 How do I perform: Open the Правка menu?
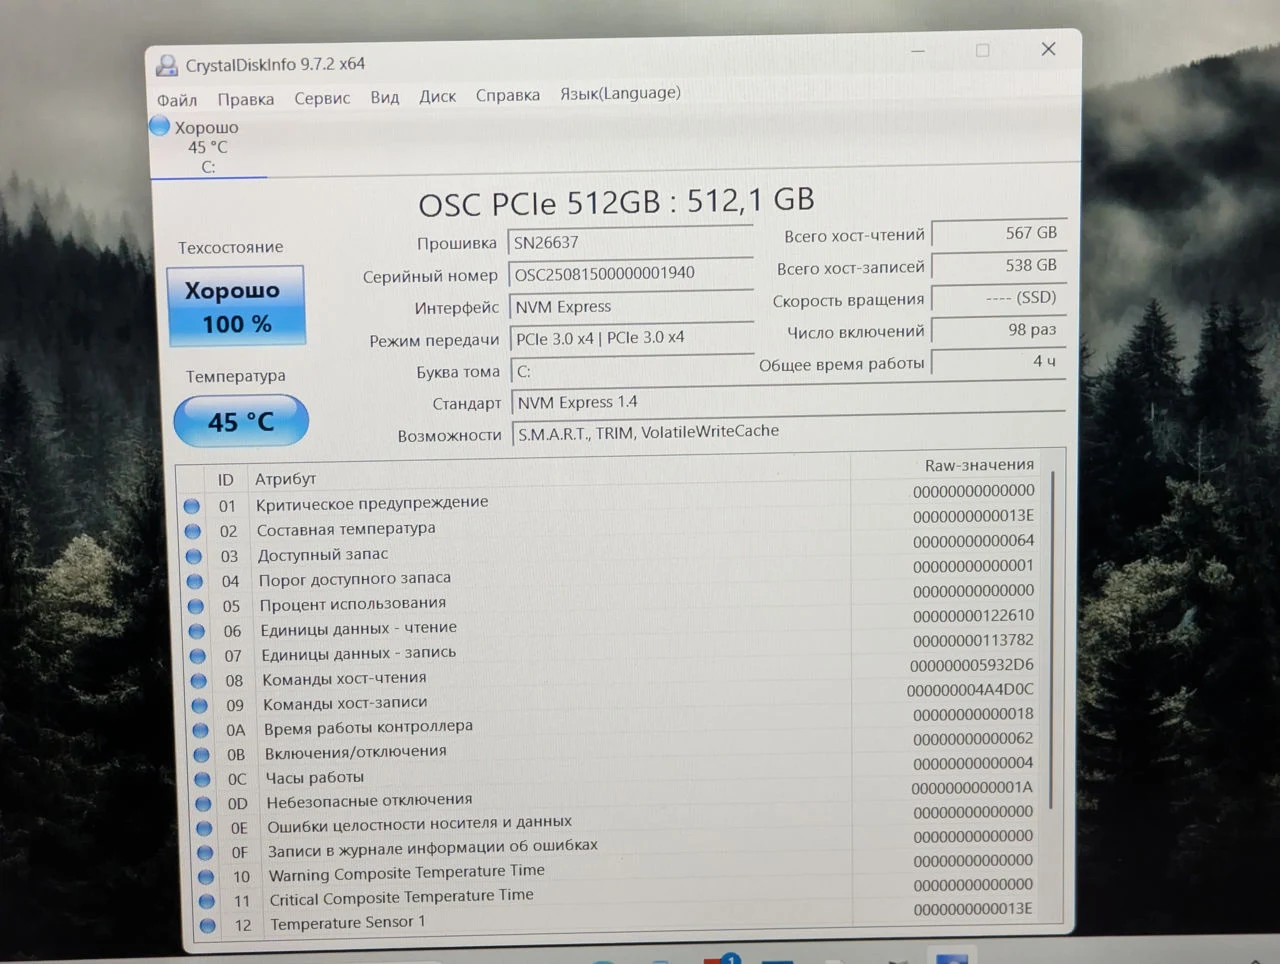[x=246, y=99]
